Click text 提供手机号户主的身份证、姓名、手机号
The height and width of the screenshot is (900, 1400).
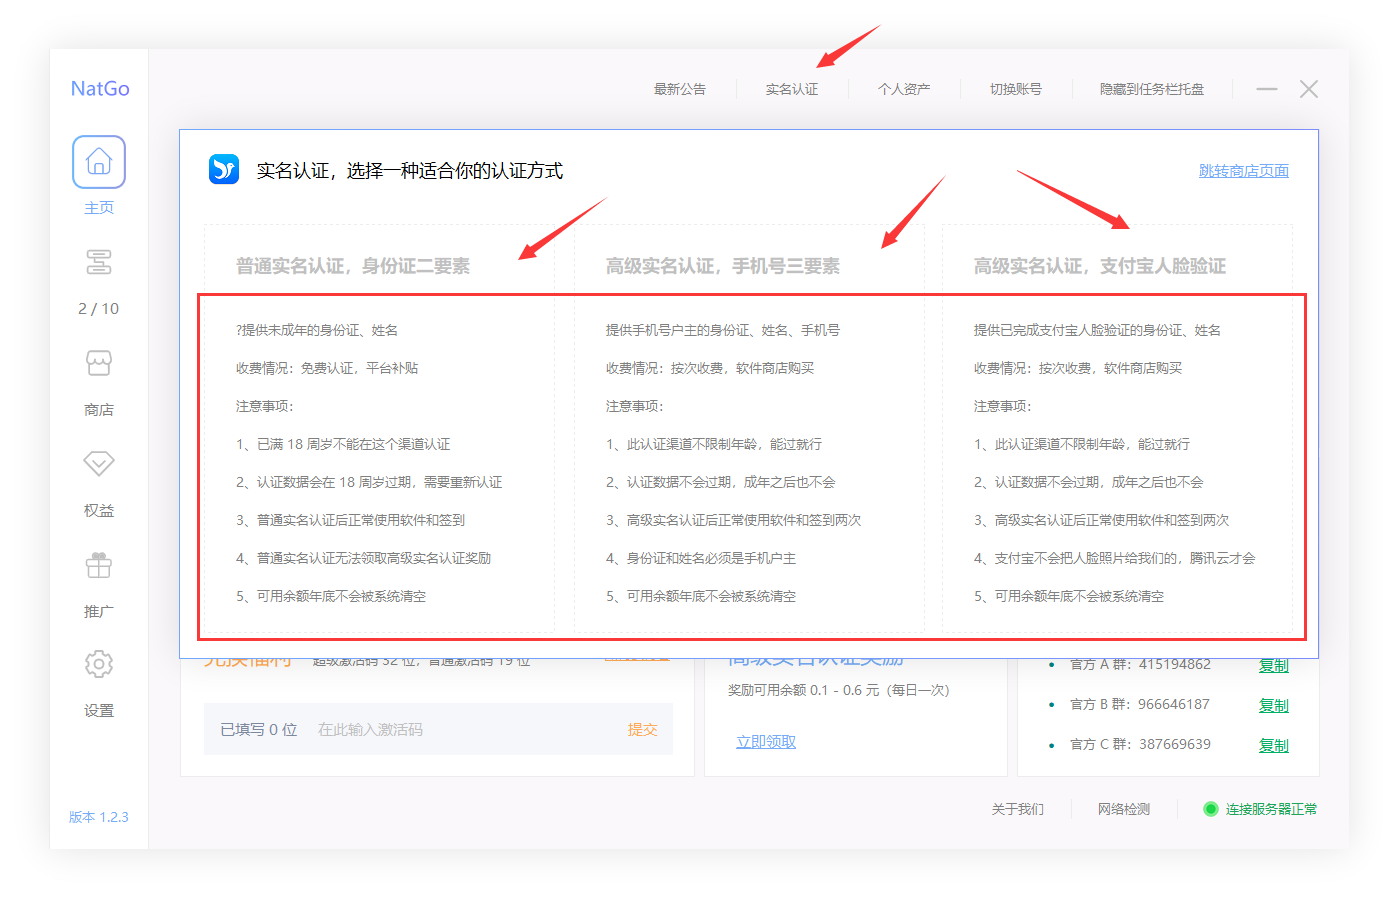click(x=723, y=330)
